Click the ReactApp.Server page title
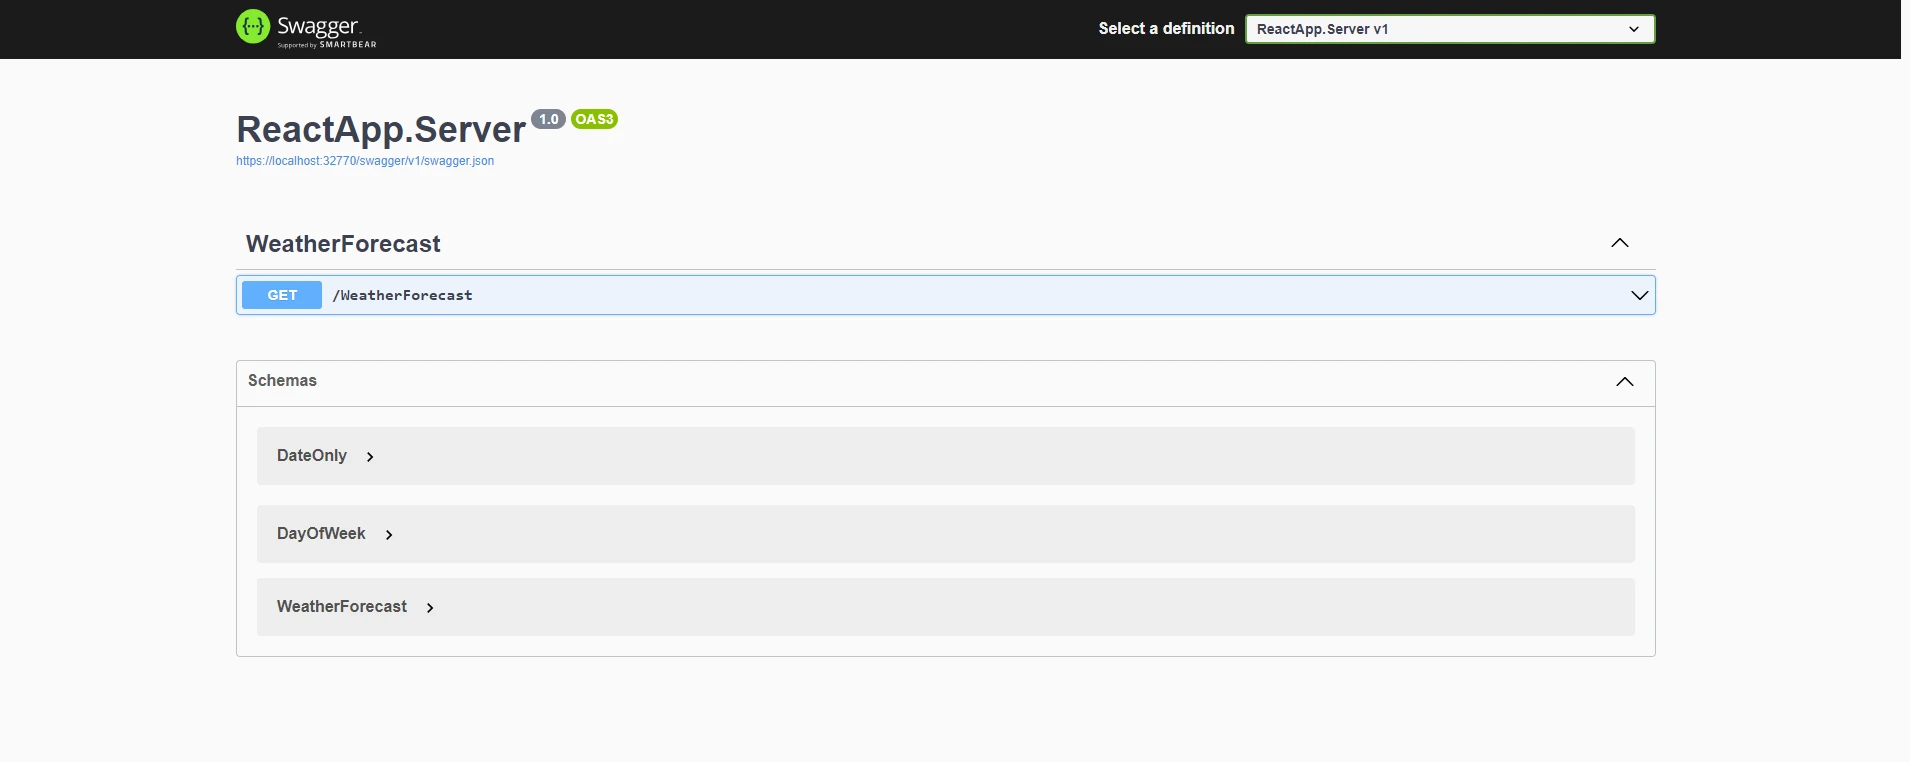 tap(381, 130)
